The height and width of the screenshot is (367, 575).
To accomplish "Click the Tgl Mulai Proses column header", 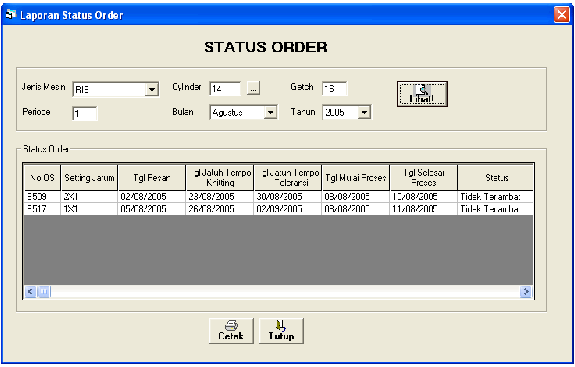I will coord(356,177).
